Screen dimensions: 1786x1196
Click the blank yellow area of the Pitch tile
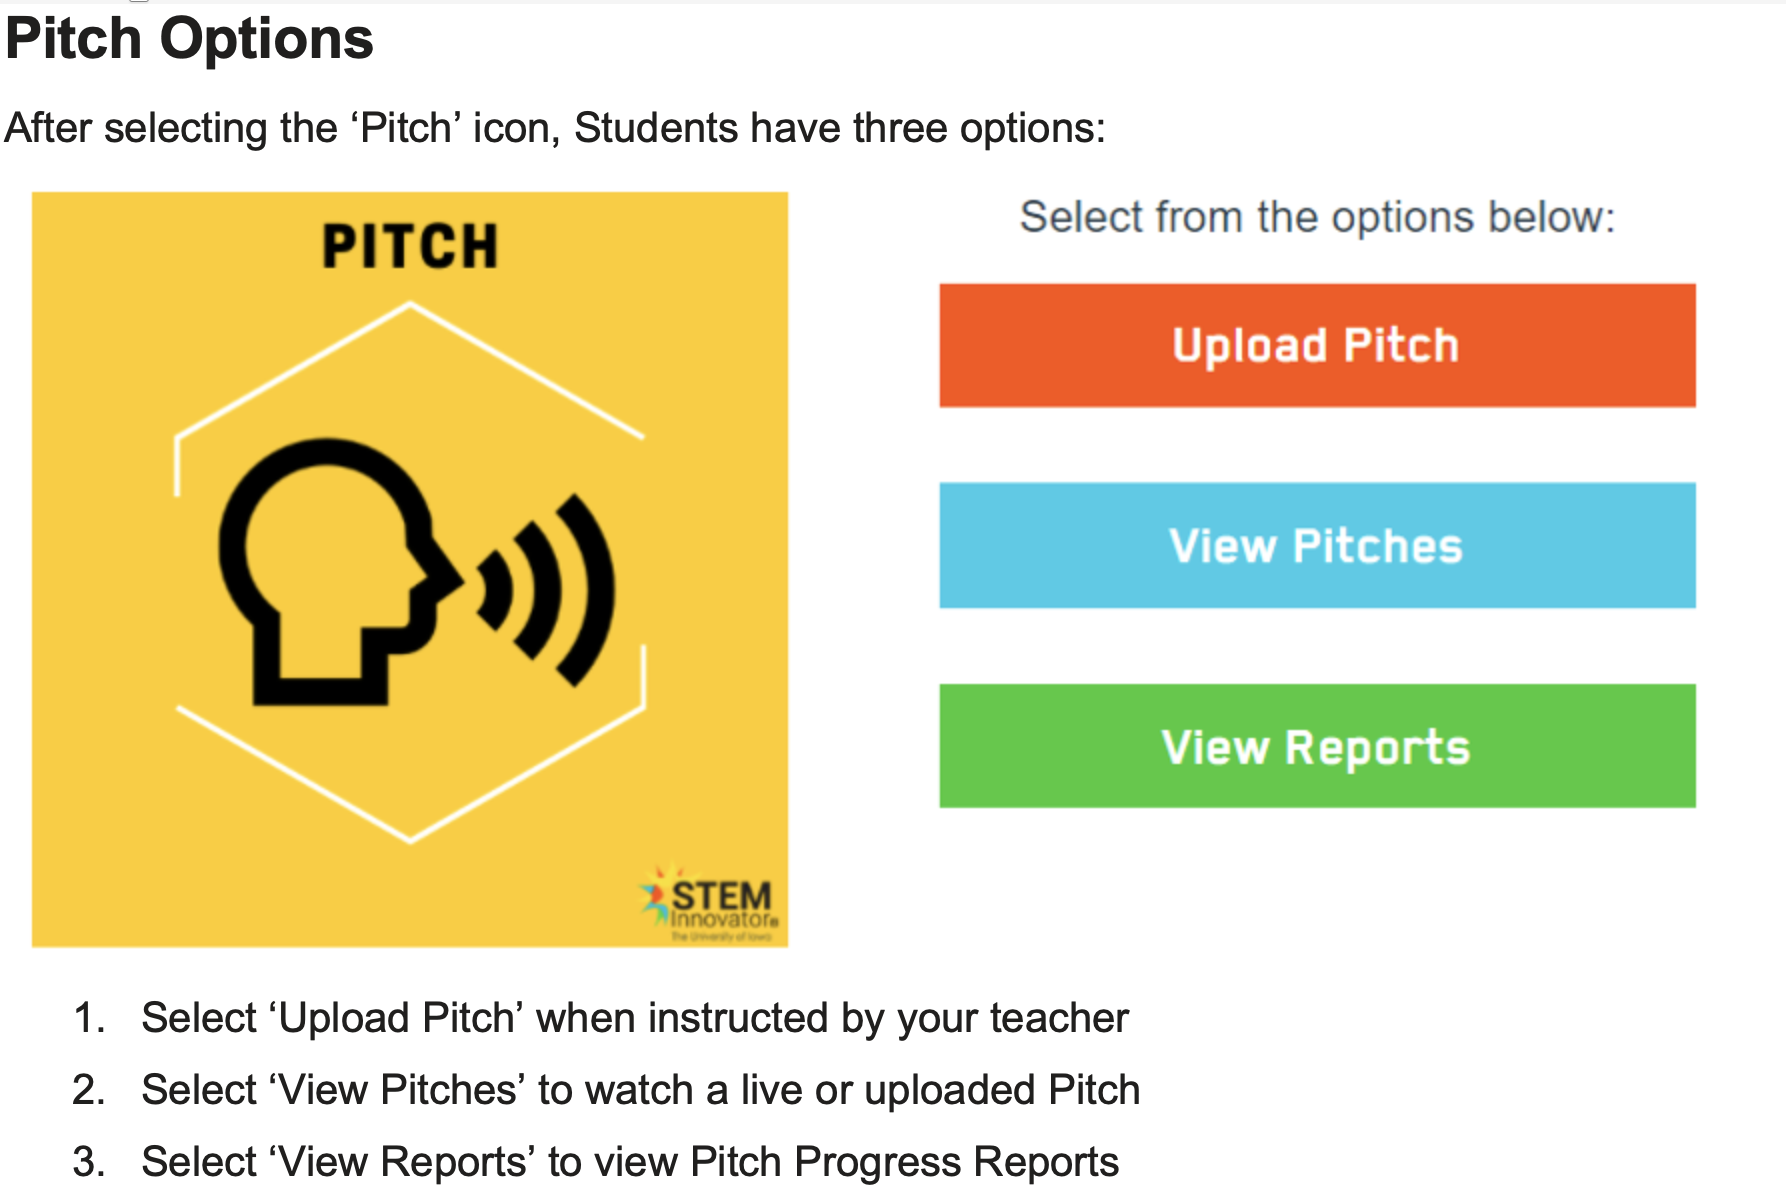(110, 850)
